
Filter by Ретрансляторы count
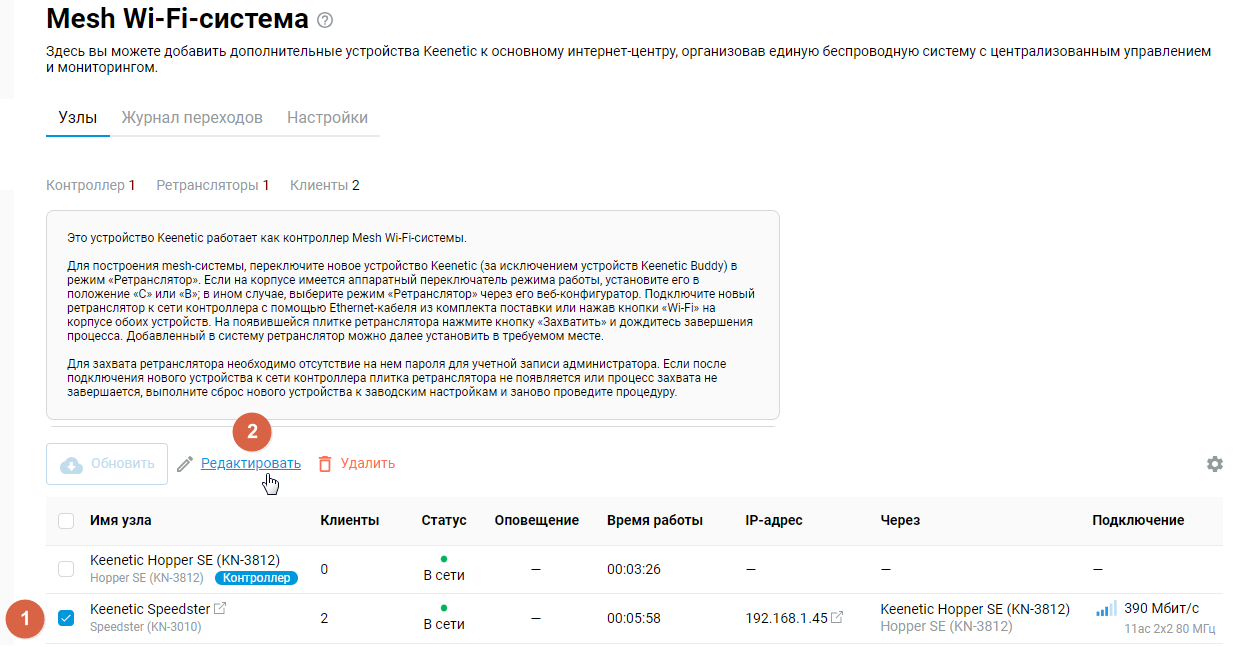212,185
